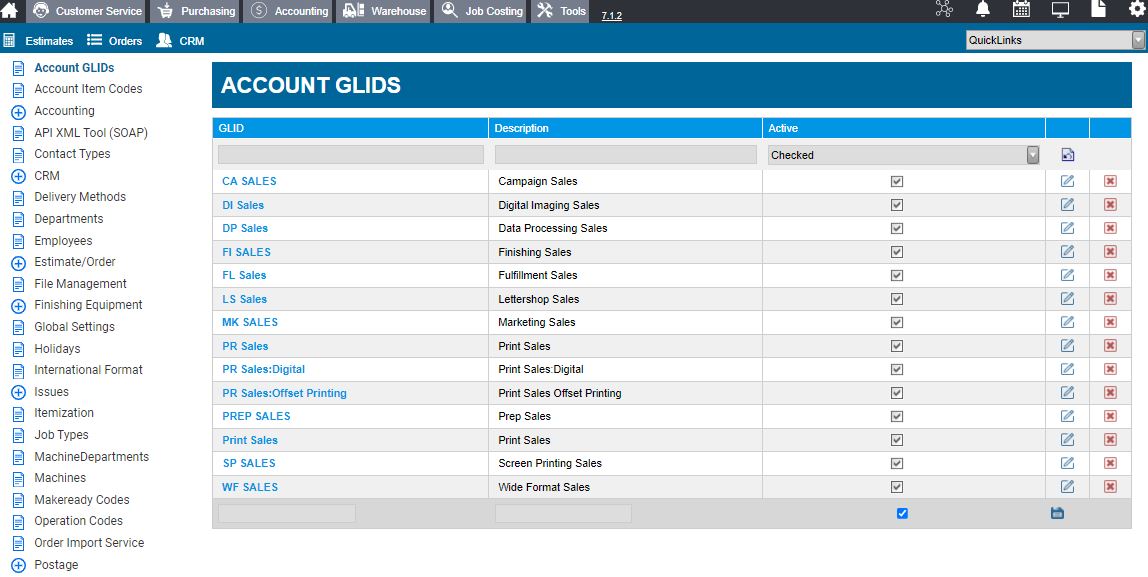The image size is (1148, 577).
Task: Expand the Issues sidebar group
Action: click(19, 392)
